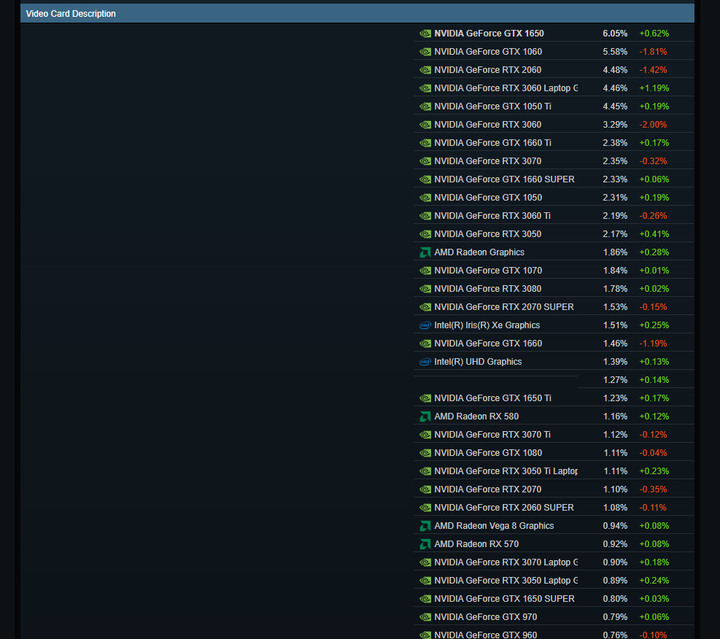The height and width of the screenshot is (639, 720).
Task: Click the 0.80% share value
Action: click(615, 599)
